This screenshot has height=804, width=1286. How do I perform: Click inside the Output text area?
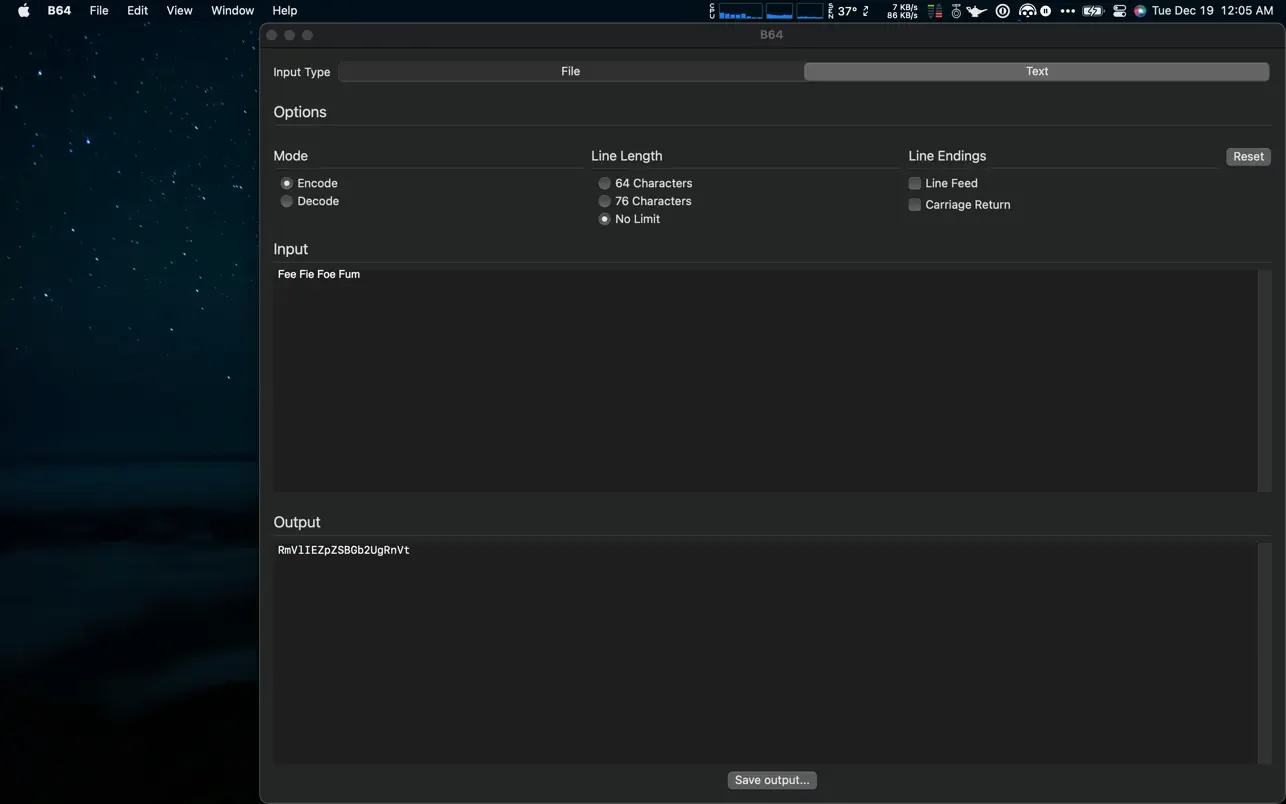765,653
